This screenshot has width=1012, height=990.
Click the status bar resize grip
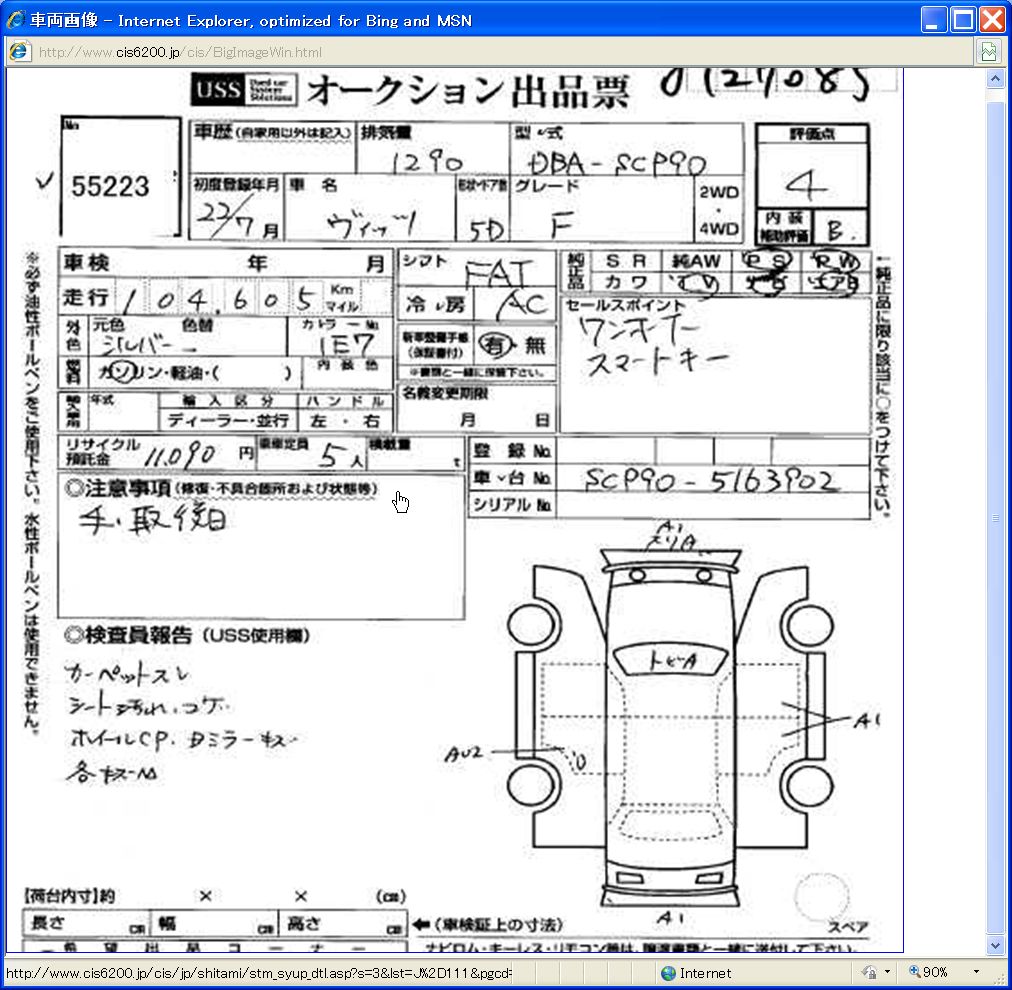click(1002, 980)
